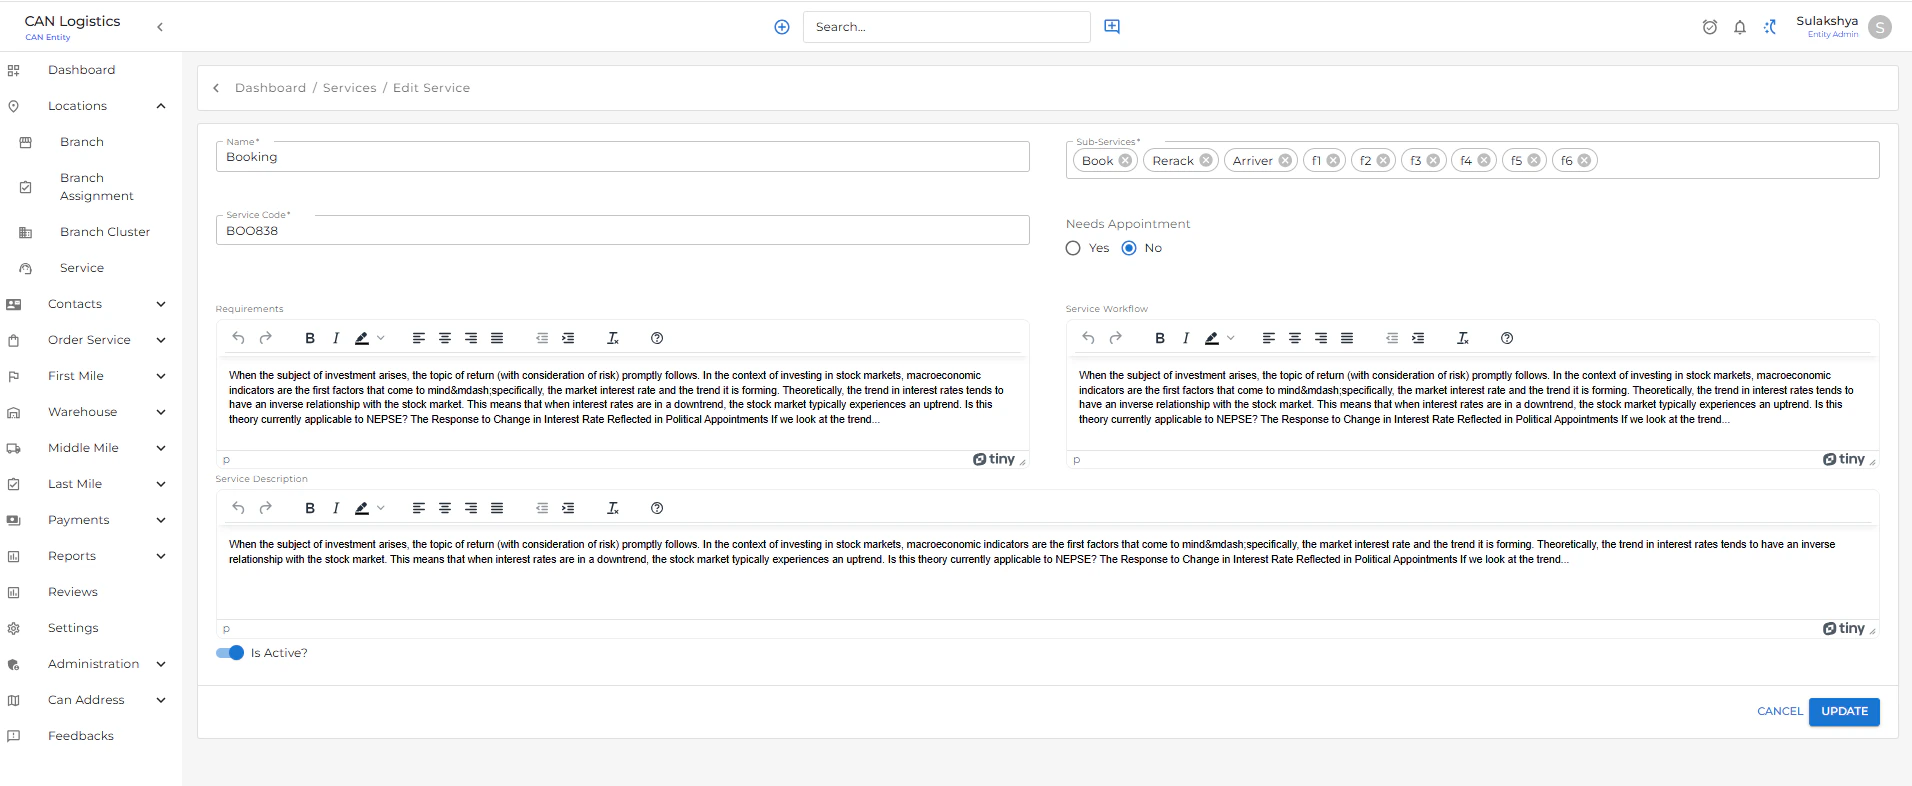Clear formatting in Requirements editor
Viewport: 1912px width, 786px height.
tap(613, 338)
